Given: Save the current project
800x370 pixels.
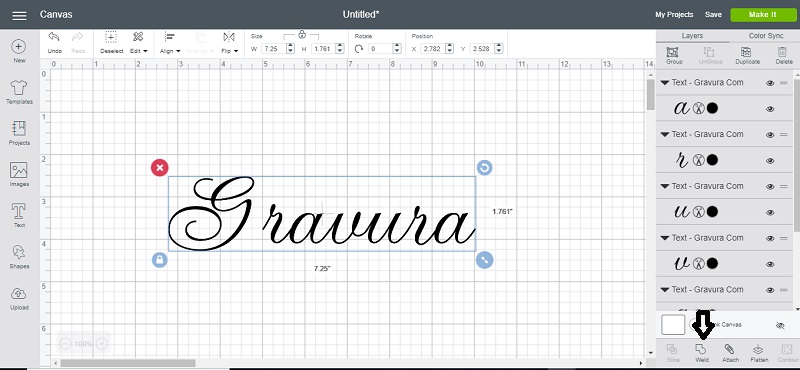Looking at the screenshot, I should [713, 15].
